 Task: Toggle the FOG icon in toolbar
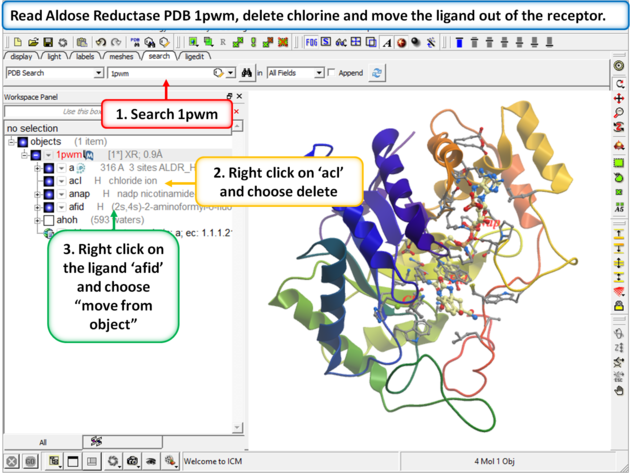pos(311,42)
